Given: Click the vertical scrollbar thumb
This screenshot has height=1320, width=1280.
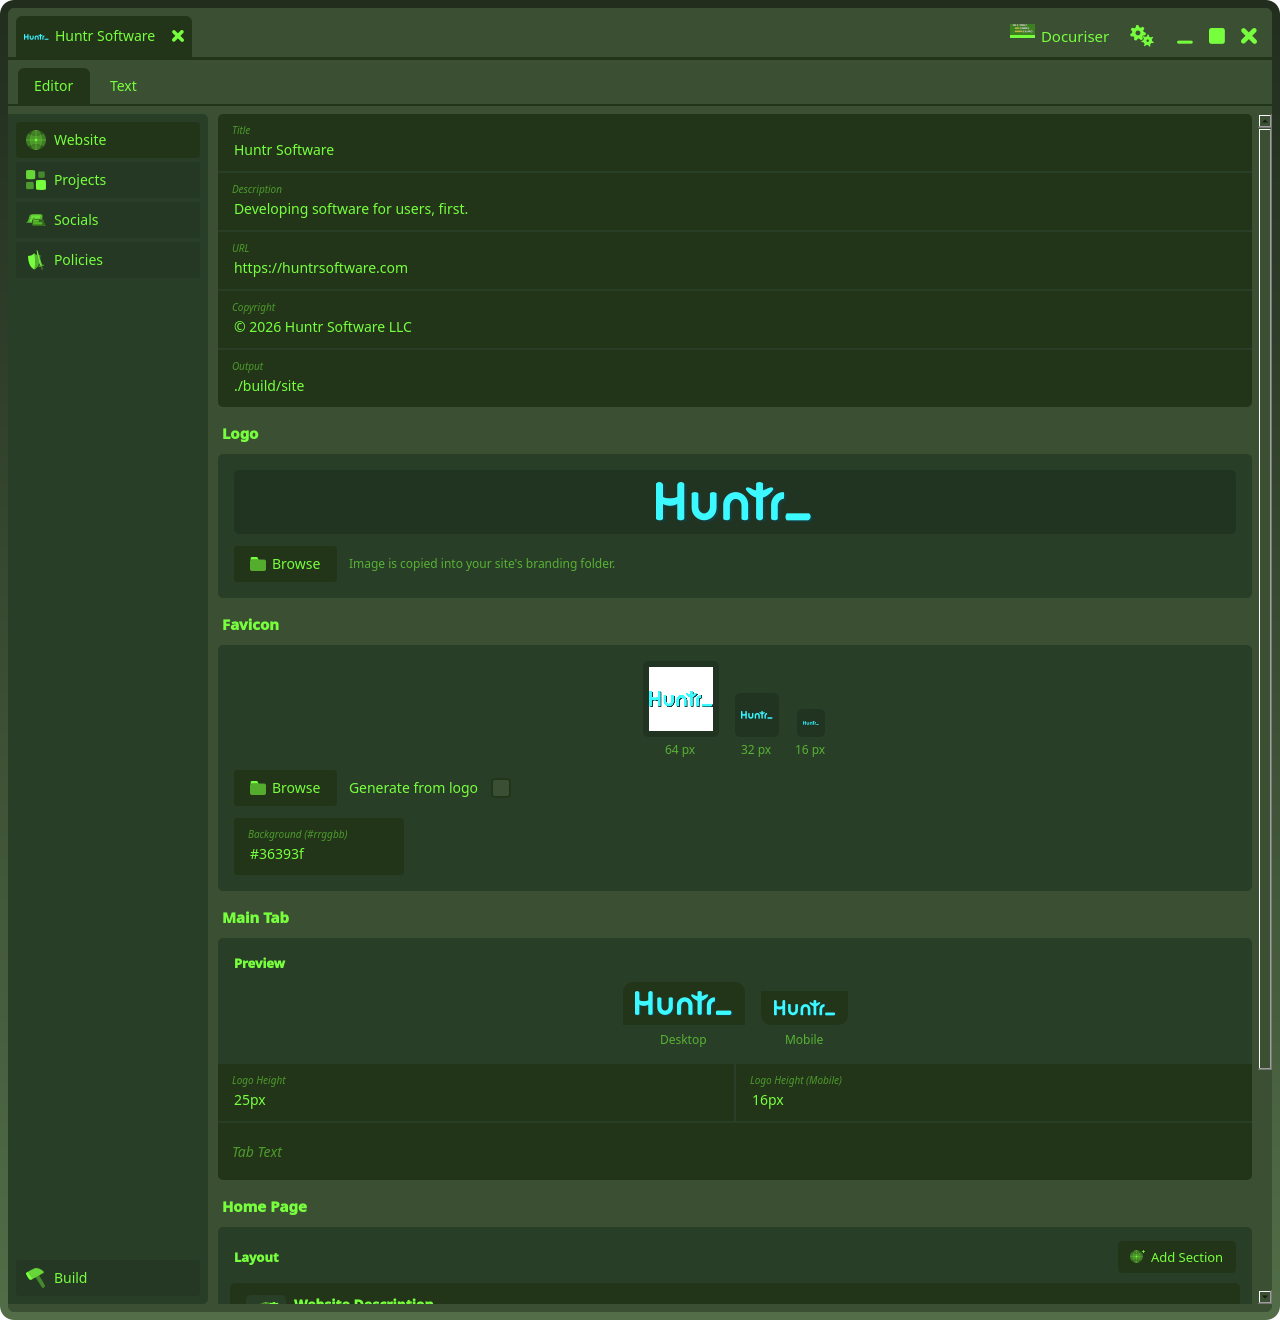Looking at the screenshot, I should pyautogui.click(x=1265, y=599).
